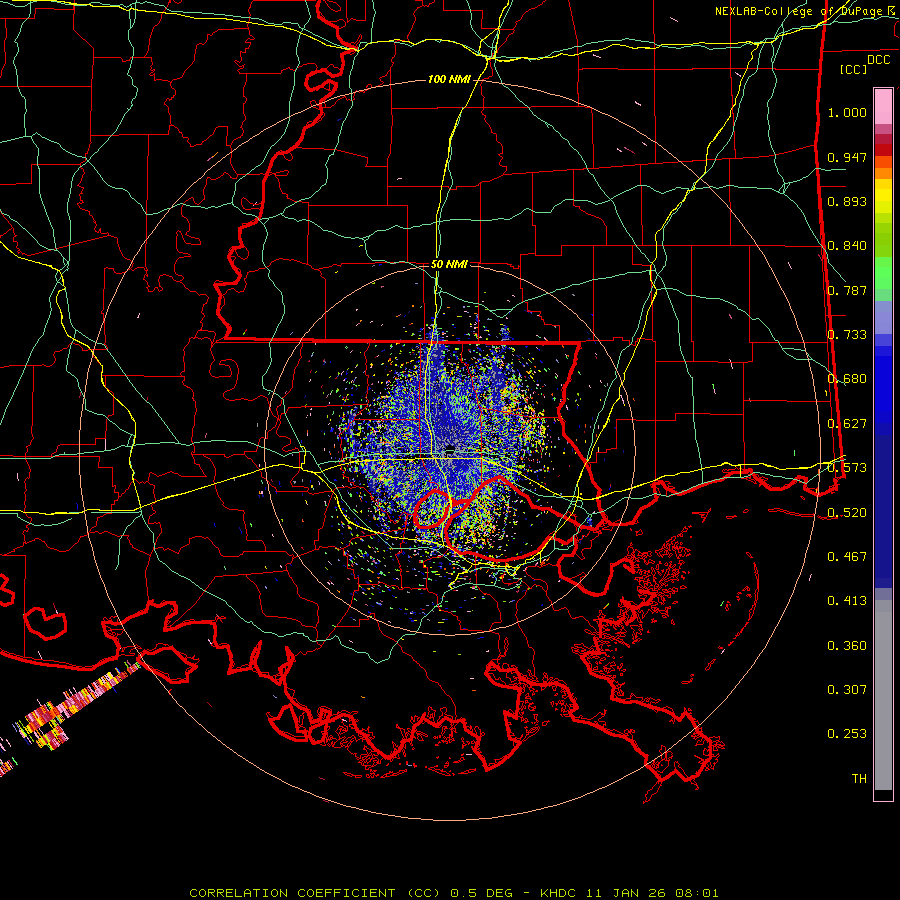Select the 0.627 scale value
This screenshot has height=900, width=900.
847,424
